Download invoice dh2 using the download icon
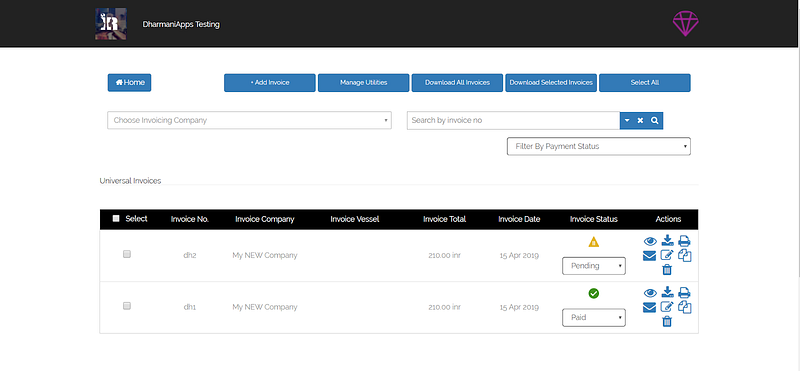 [x=667, y=240]
